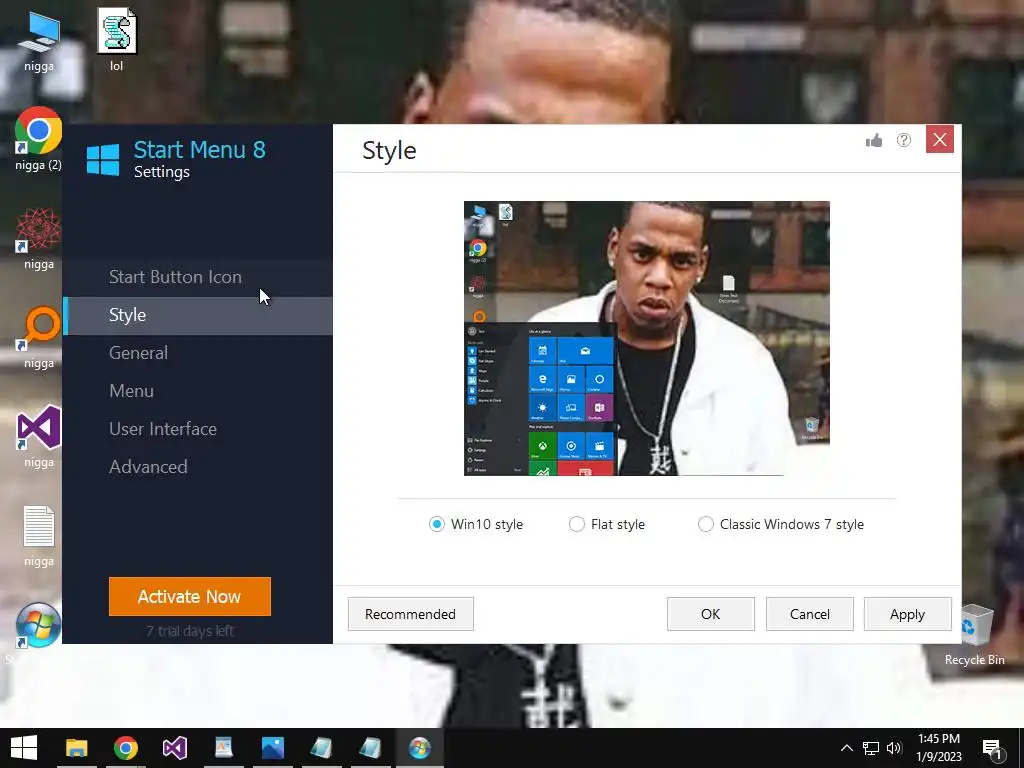This screenshot has width=1024, height=768.
Task: Open network status from system tray
Action: click(871, 748)
